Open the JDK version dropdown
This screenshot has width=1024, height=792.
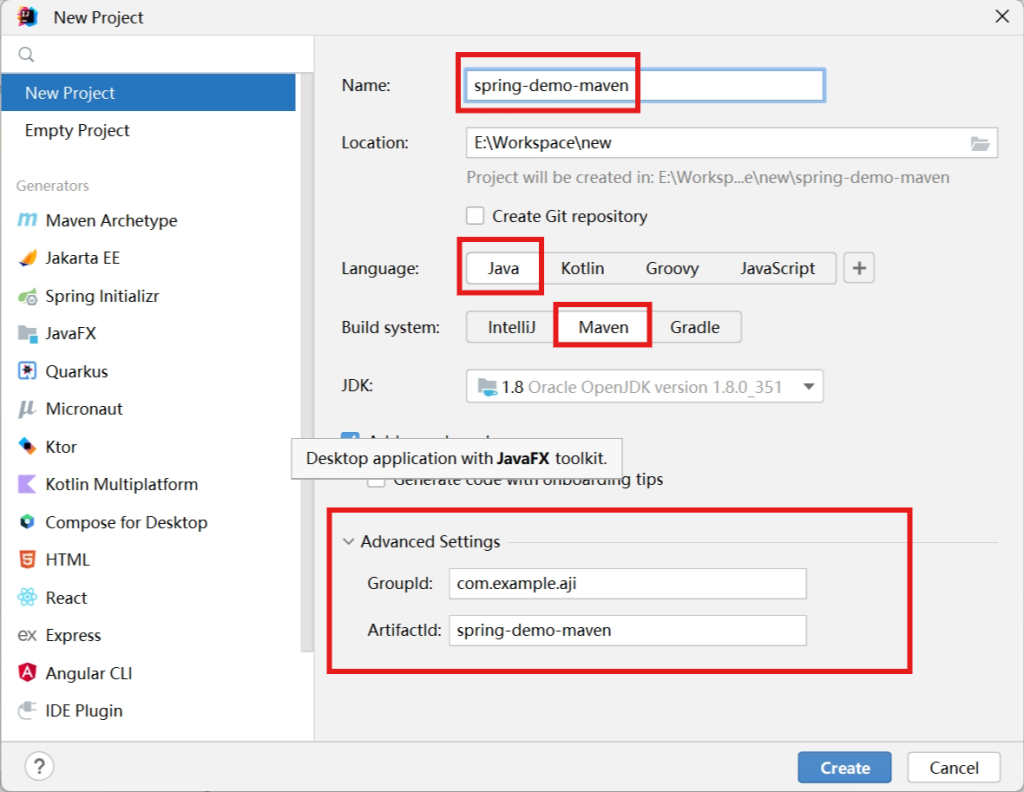point(645,387)
